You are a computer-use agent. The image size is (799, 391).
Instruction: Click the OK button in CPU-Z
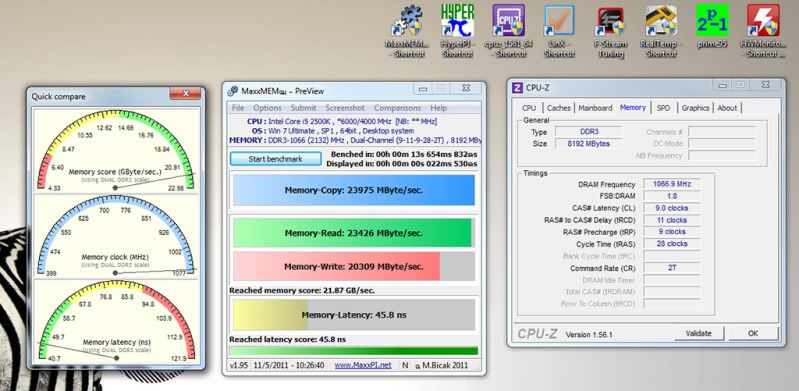point(753,333)
